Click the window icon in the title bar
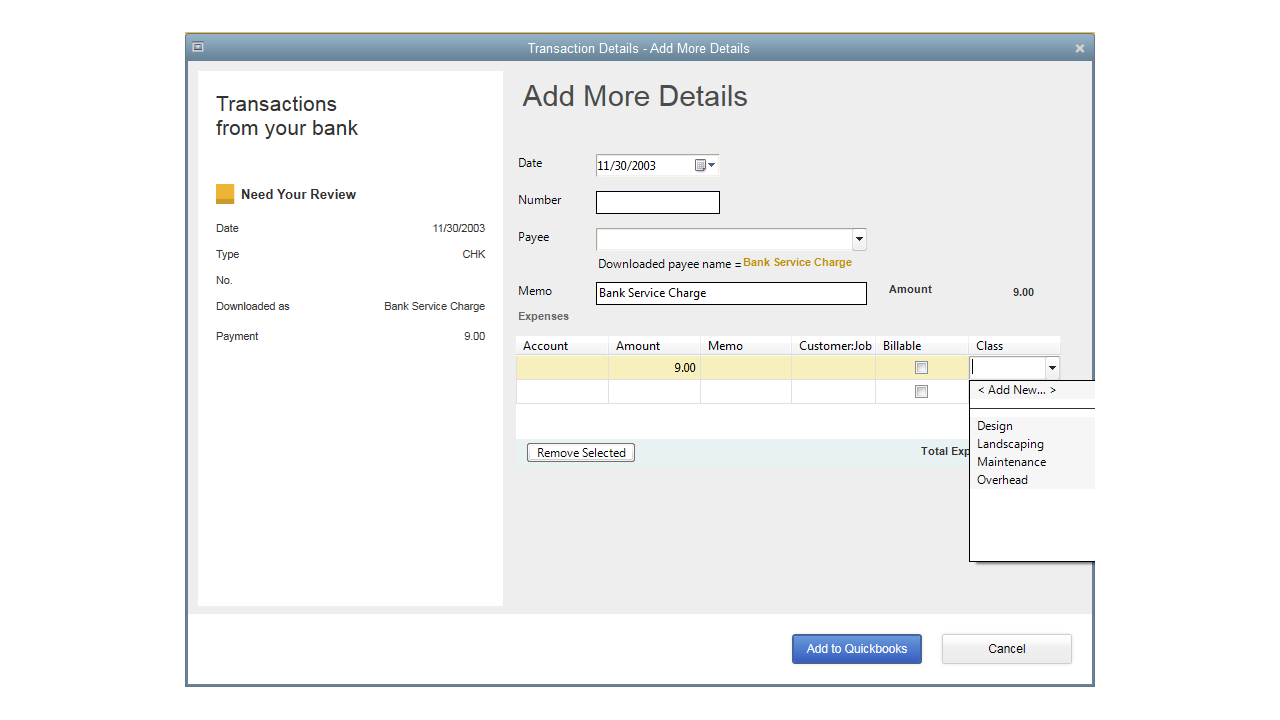Image resolution: width=1280 pixels, height=720 pixels. click(x=198, y=47)
